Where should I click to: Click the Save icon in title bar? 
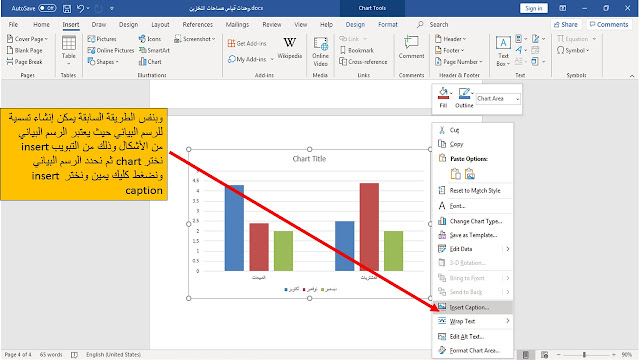pyautogui.click(x=67, y=8)
